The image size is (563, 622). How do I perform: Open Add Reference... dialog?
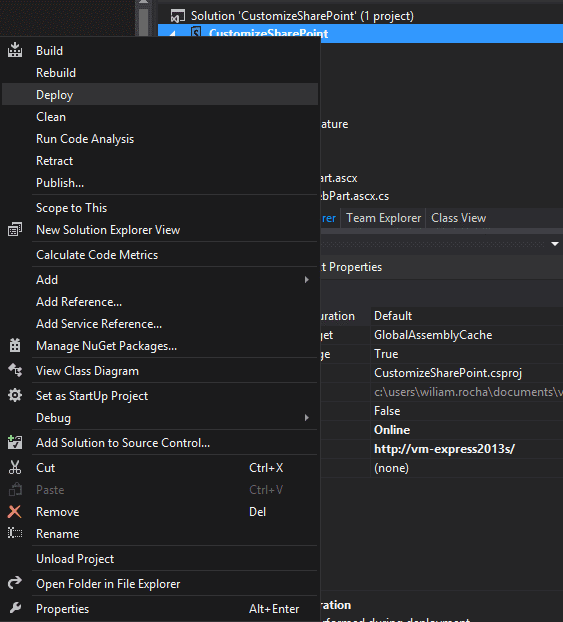tap(160, 301)
